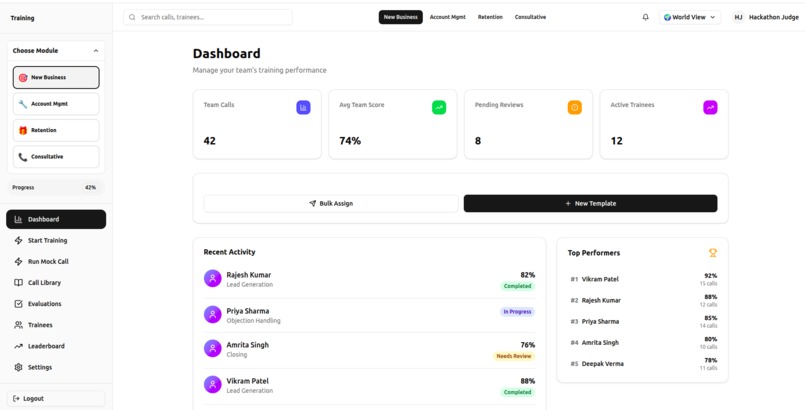Click the magnifier icon in search bar
The image size is (806, 410).
[132, 17]
